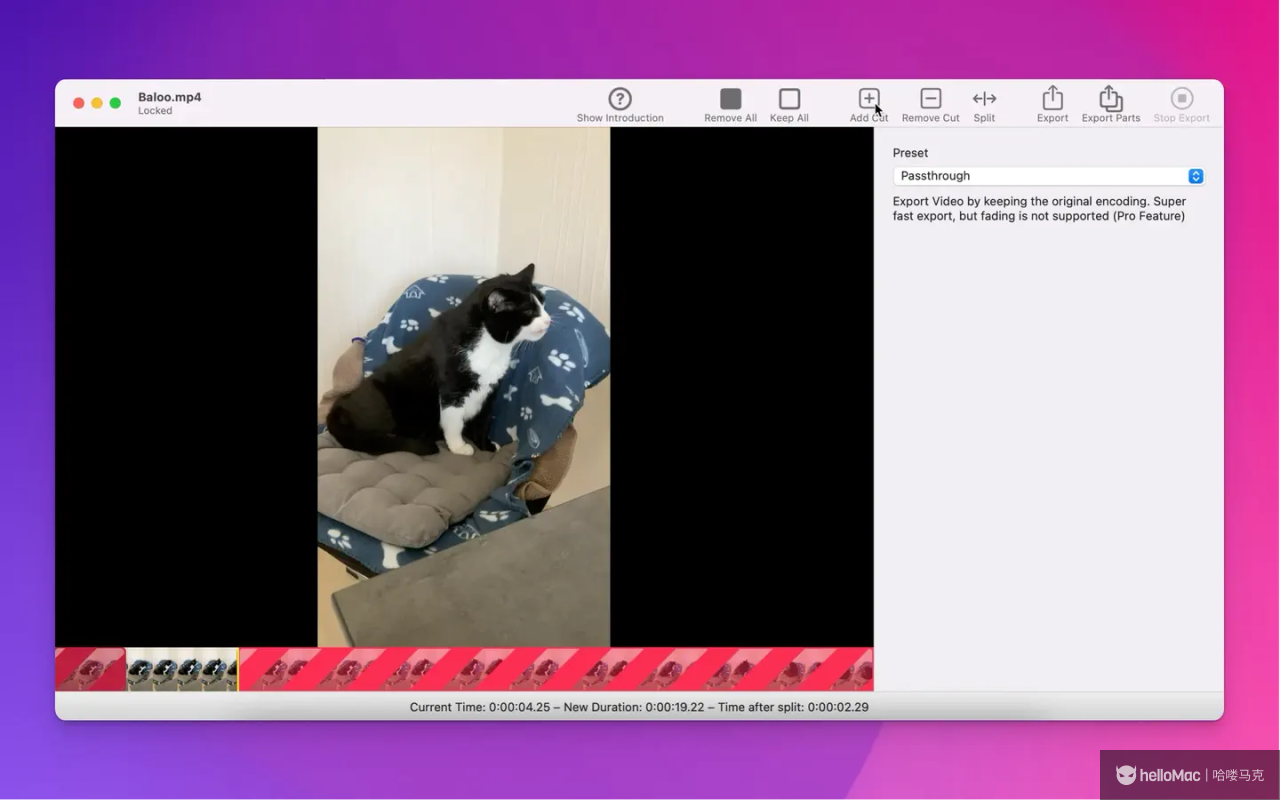The width and height of the screenshot is (1280, 800).
Task: Click the Remove Cut toolbar icon
Action: point(930,99)
